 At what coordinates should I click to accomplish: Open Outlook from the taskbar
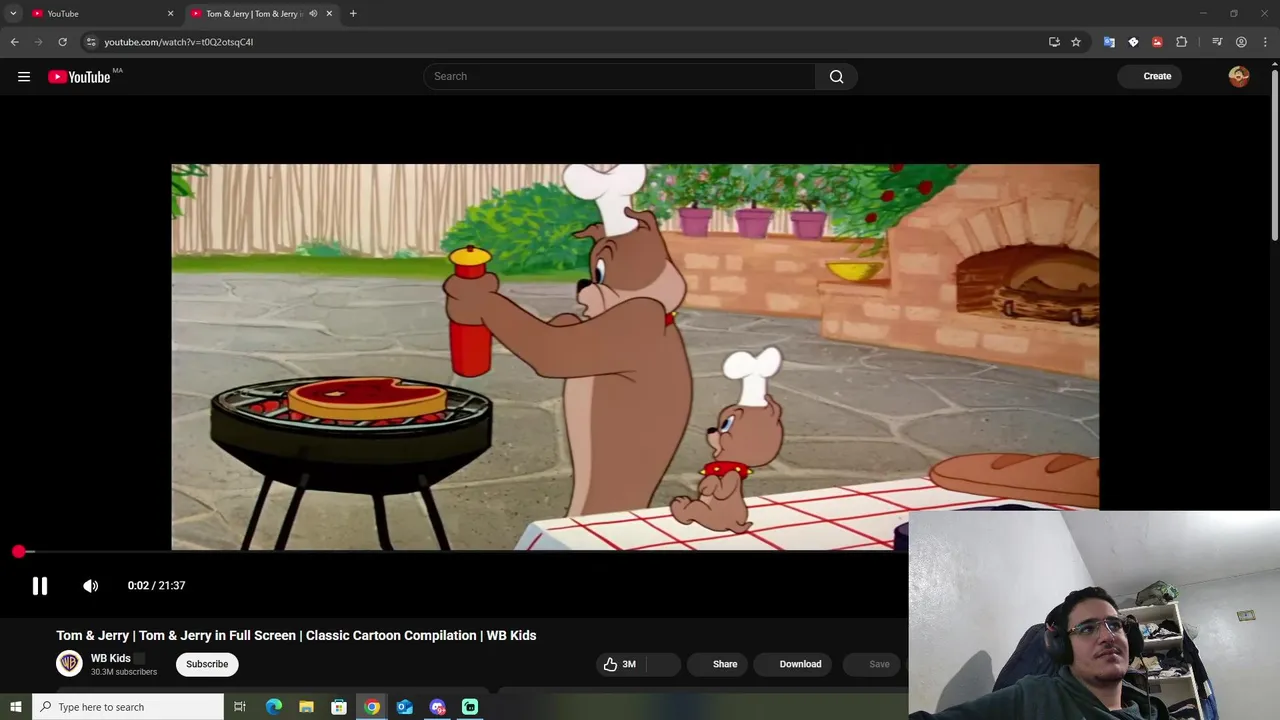404,707
